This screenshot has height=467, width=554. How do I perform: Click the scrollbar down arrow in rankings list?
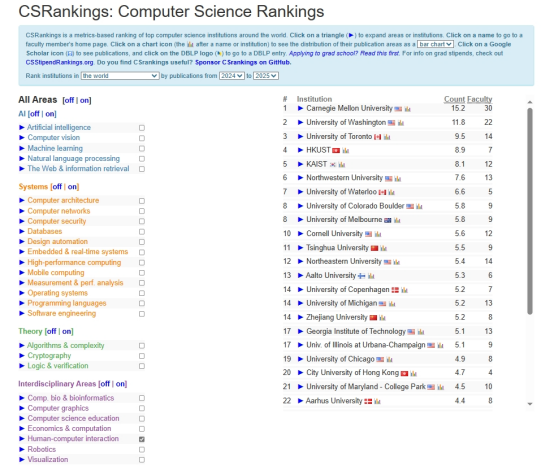(530, 404)
